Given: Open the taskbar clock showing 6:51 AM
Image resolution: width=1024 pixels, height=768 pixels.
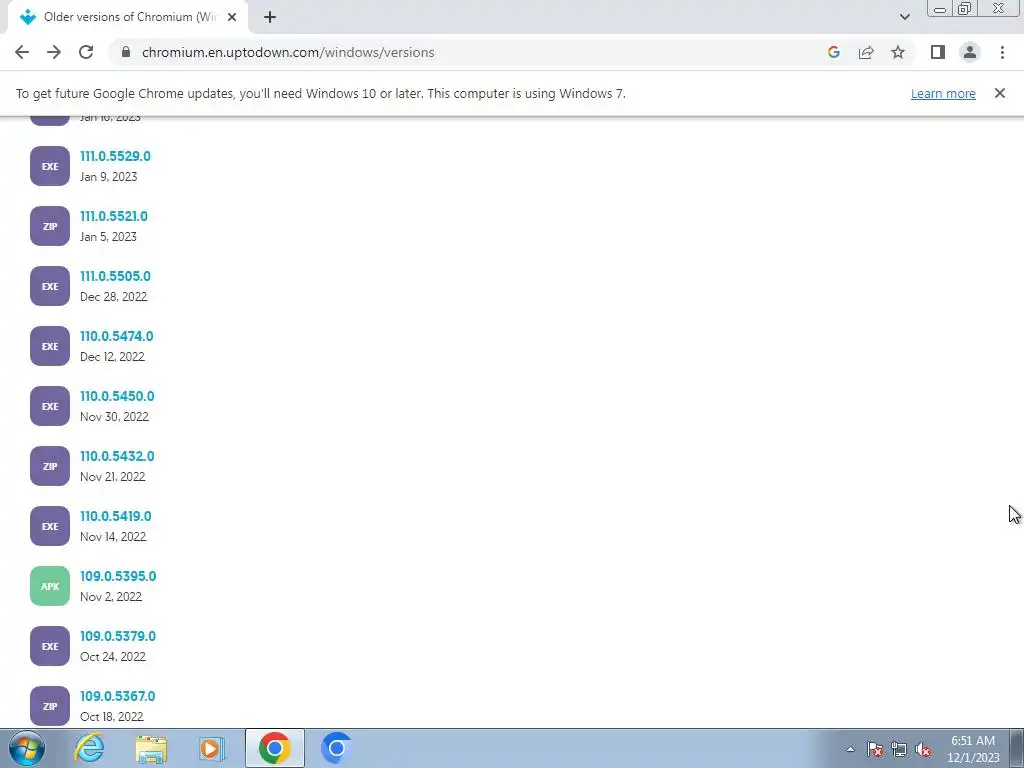Looking at the screenshot, I should click(973, 749).
